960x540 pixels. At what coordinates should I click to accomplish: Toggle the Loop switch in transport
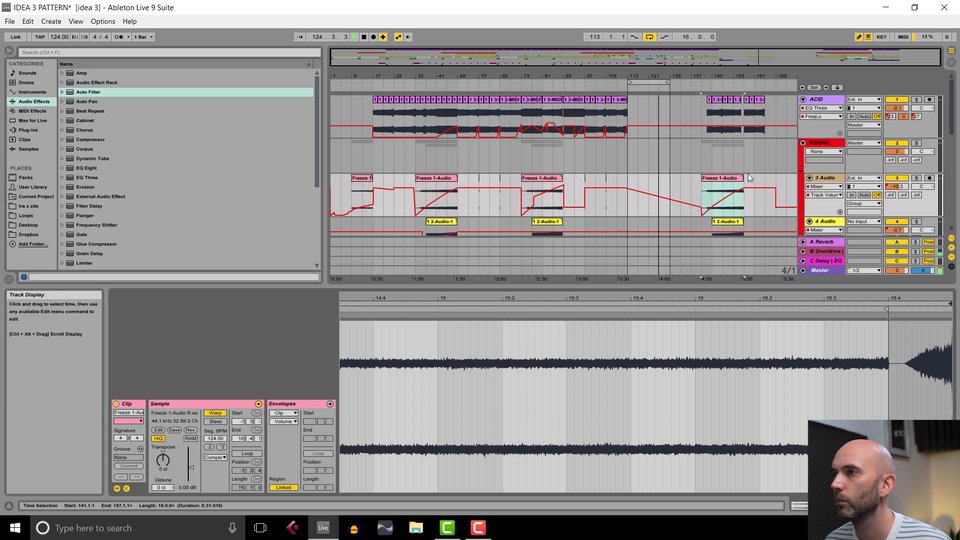(650, 37)
